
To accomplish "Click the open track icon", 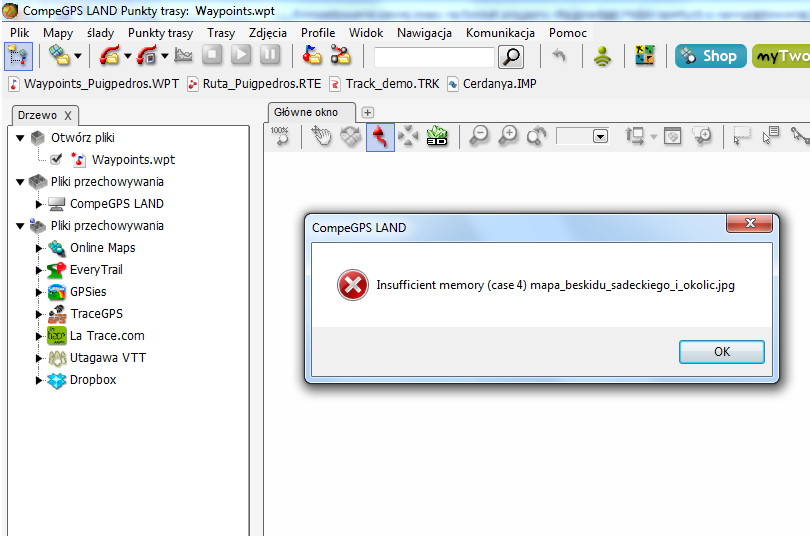I will [x=110, y=56].
